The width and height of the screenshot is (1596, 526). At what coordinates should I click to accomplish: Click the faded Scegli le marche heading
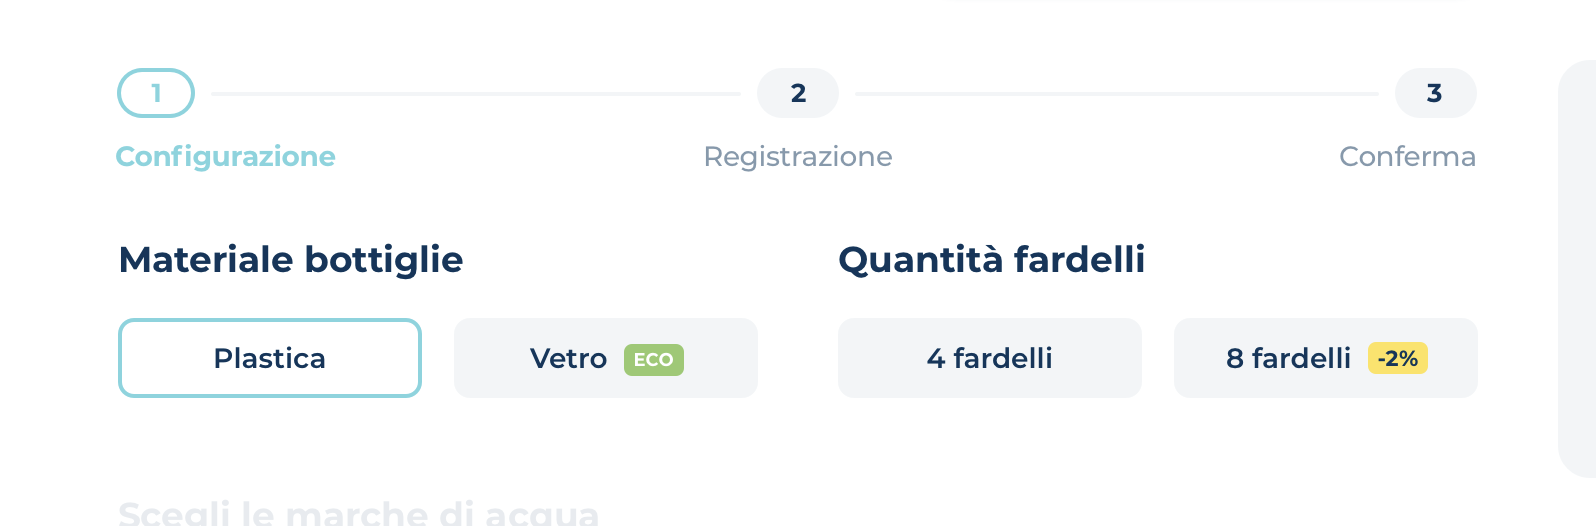(x=358, y=513)
